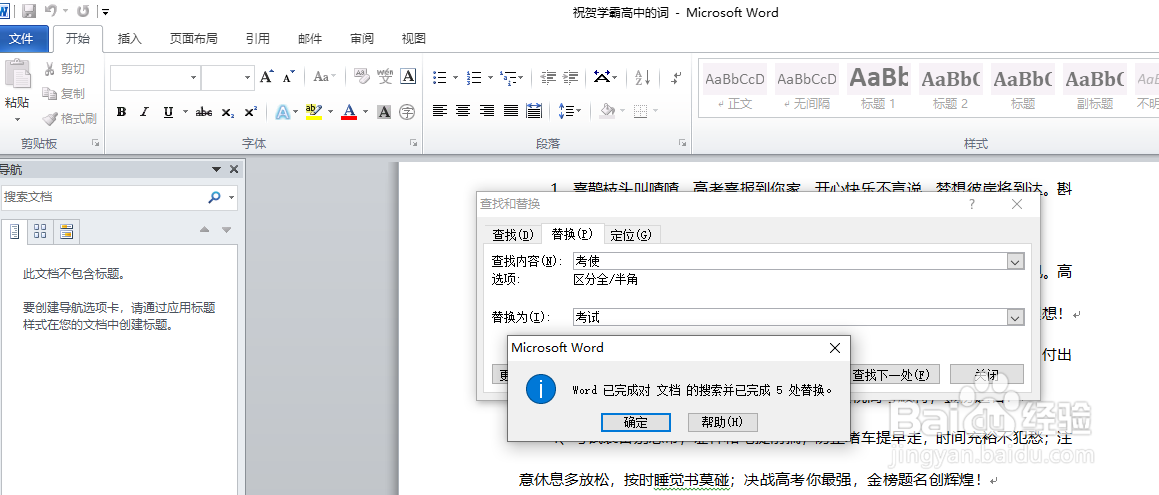Increase paragraph indent
Screen dimensions: 1159x495
tap(571, 77)
